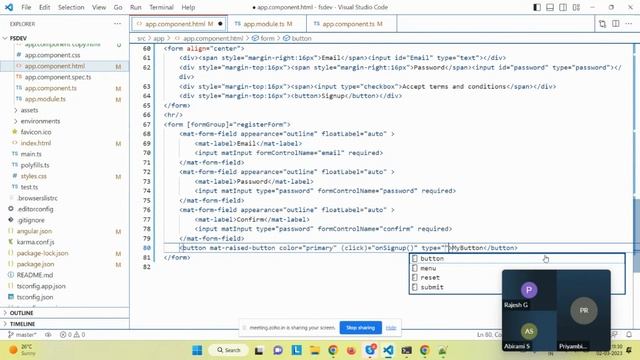
Task: Click the VS Code logo in the title bar
Action: click(9, 7)
